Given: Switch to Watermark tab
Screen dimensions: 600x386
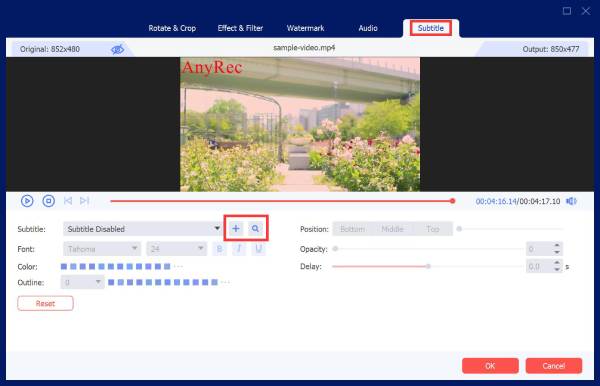Looking at the screenshot, I should coord(305,28).
